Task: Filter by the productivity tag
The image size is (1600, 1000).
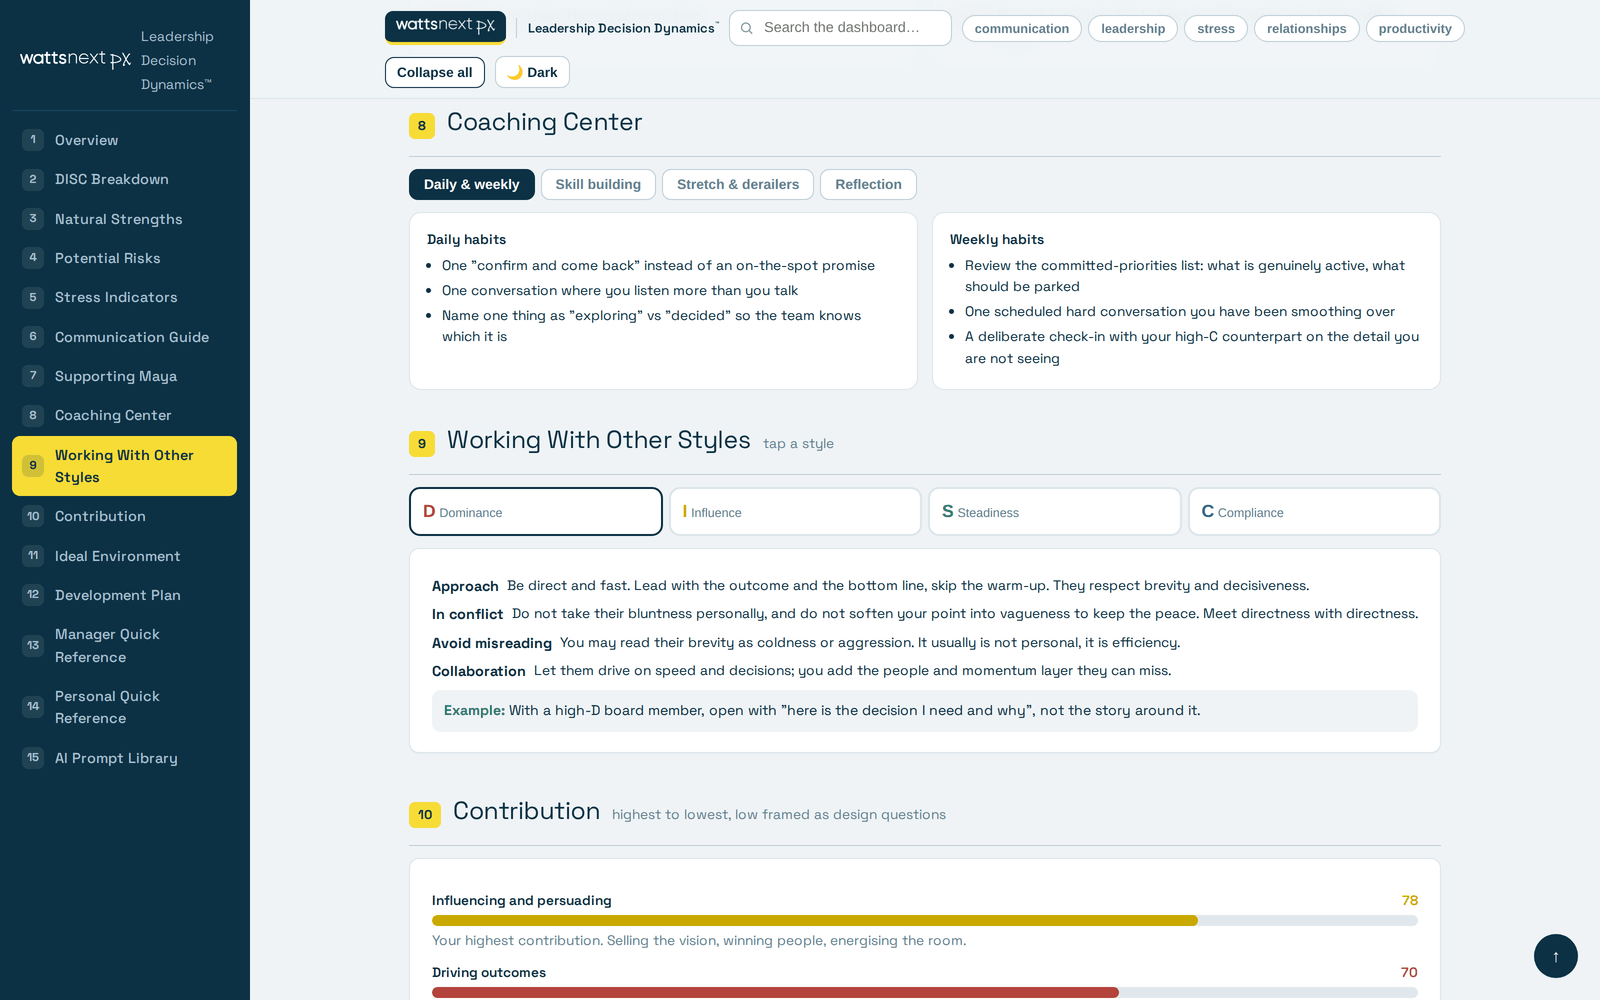Action: tap(1414, 28)
